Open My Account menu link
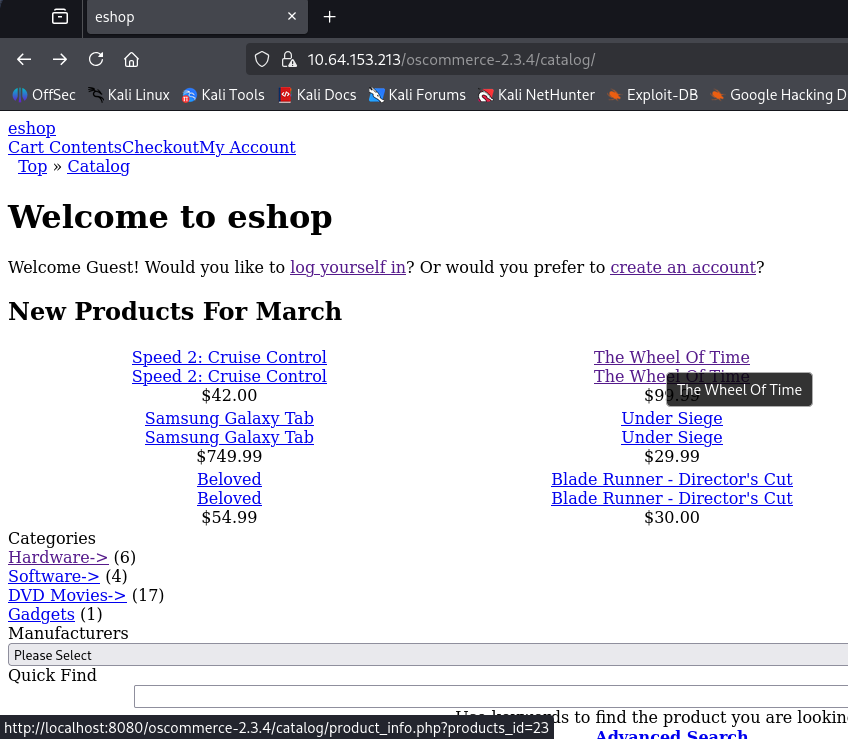The image size is (848, 739). (x=247, y=147)
